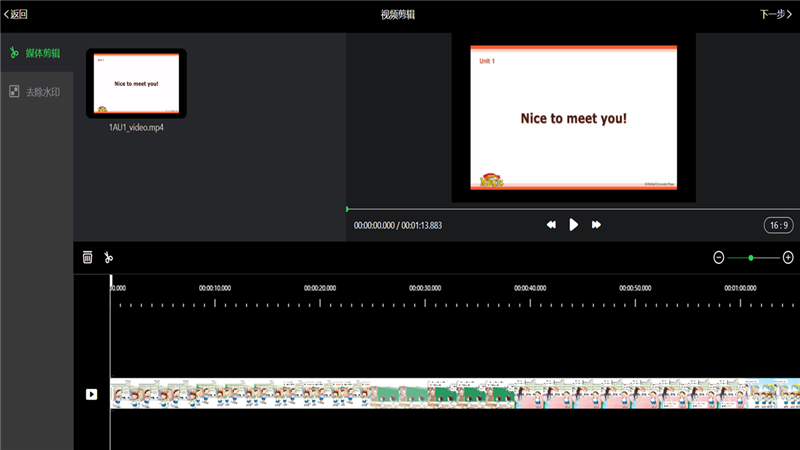Click 返回 to go back
800x450 pixels.
(16, 14)
